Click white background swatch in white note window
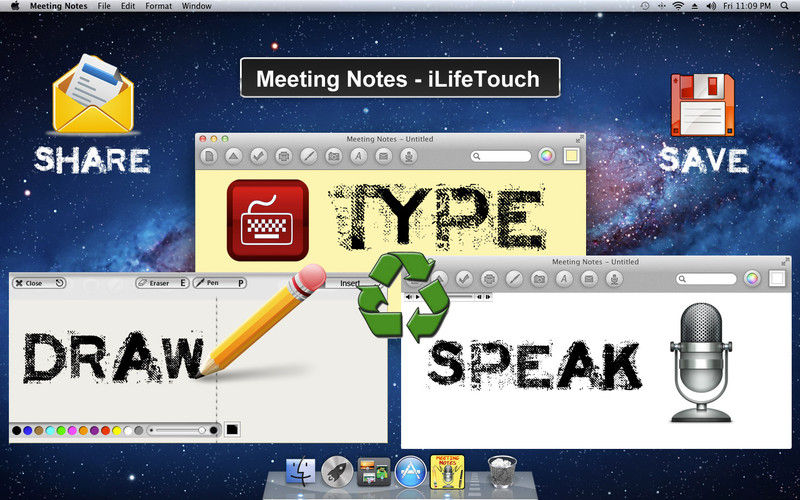Viewport: 800px width, 500px height. 777,279
